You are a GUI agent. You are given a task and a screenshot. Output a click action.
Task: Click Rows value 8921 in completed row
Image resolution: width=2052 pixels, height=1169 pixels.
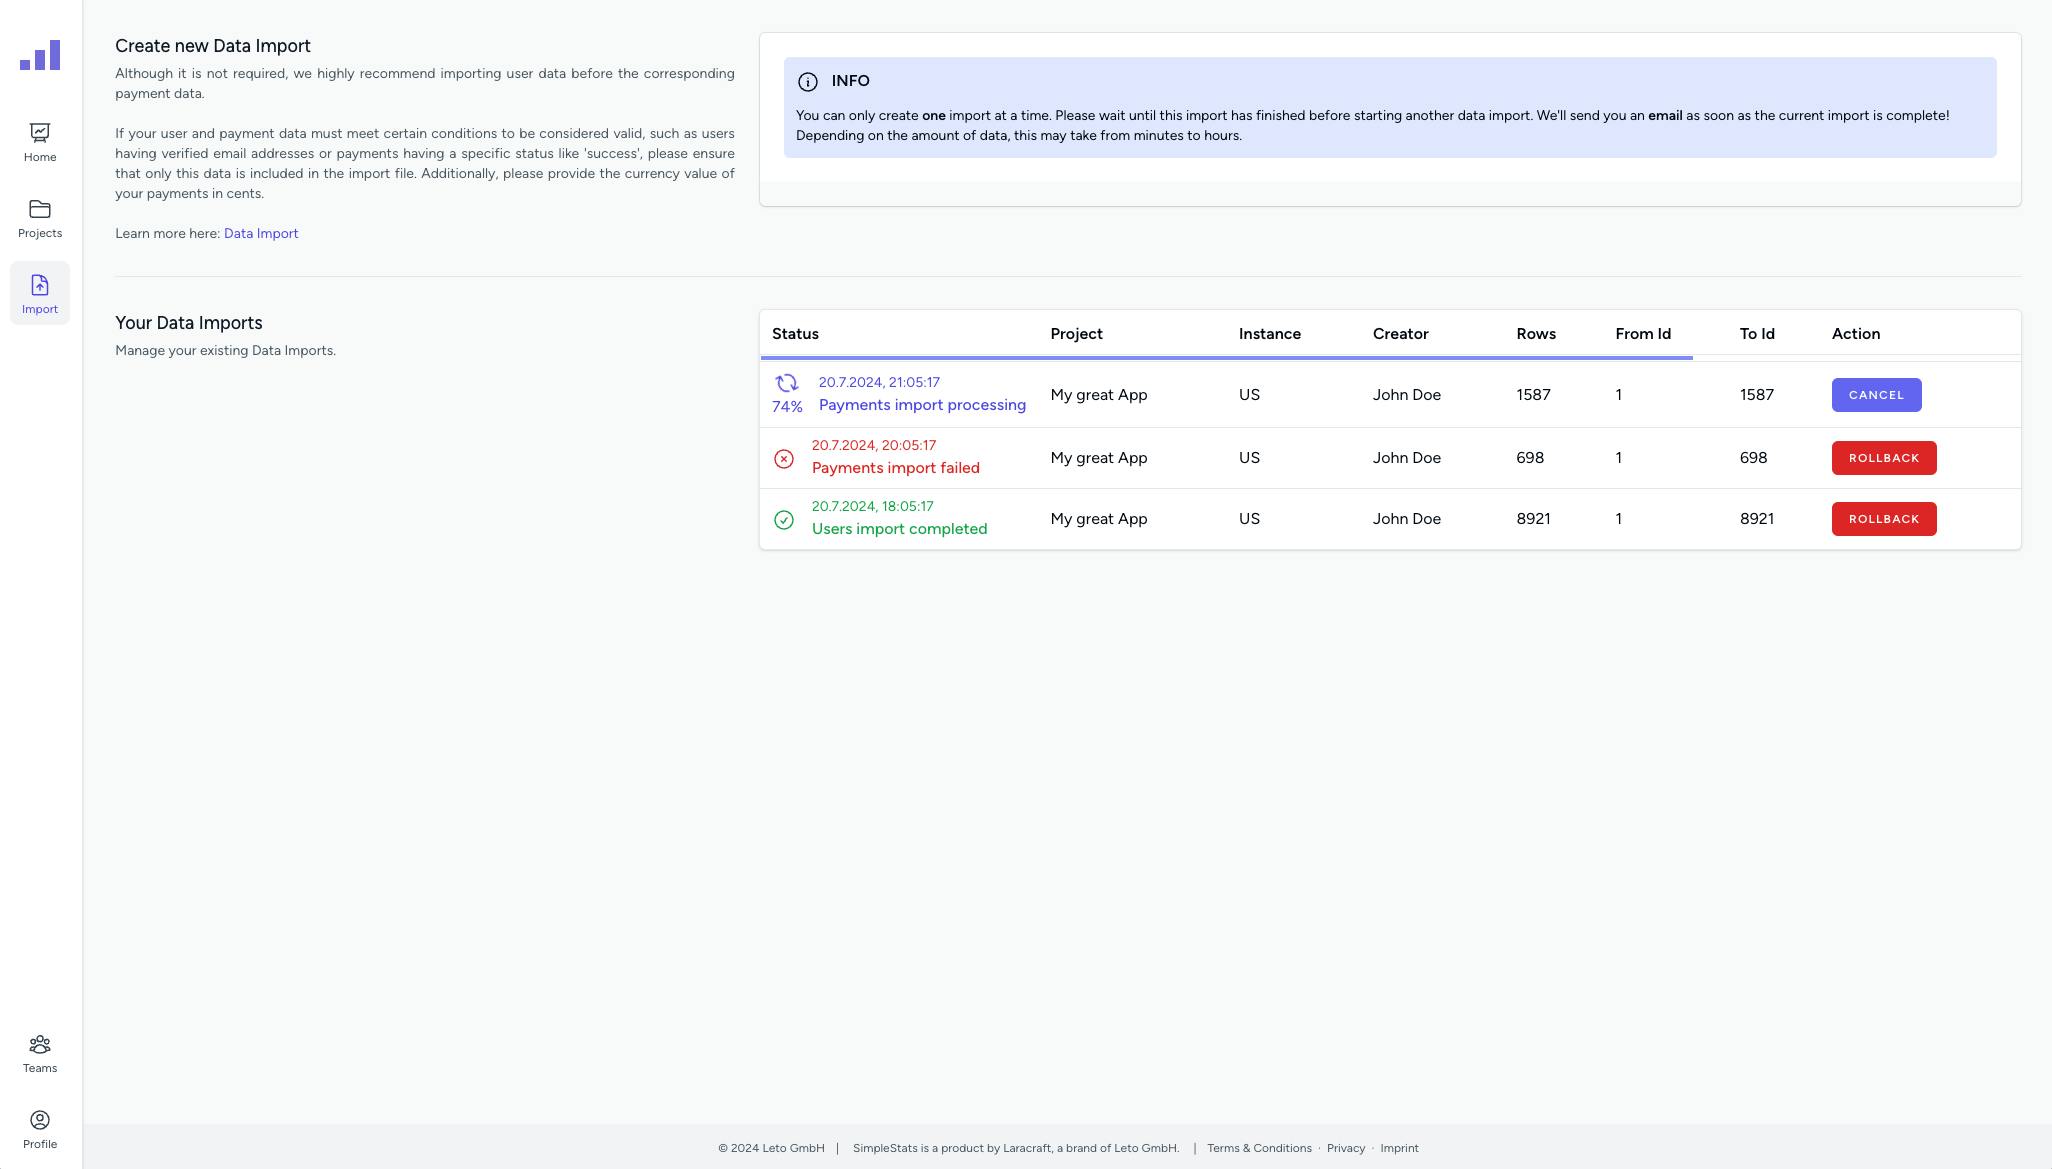(1533, 519)
